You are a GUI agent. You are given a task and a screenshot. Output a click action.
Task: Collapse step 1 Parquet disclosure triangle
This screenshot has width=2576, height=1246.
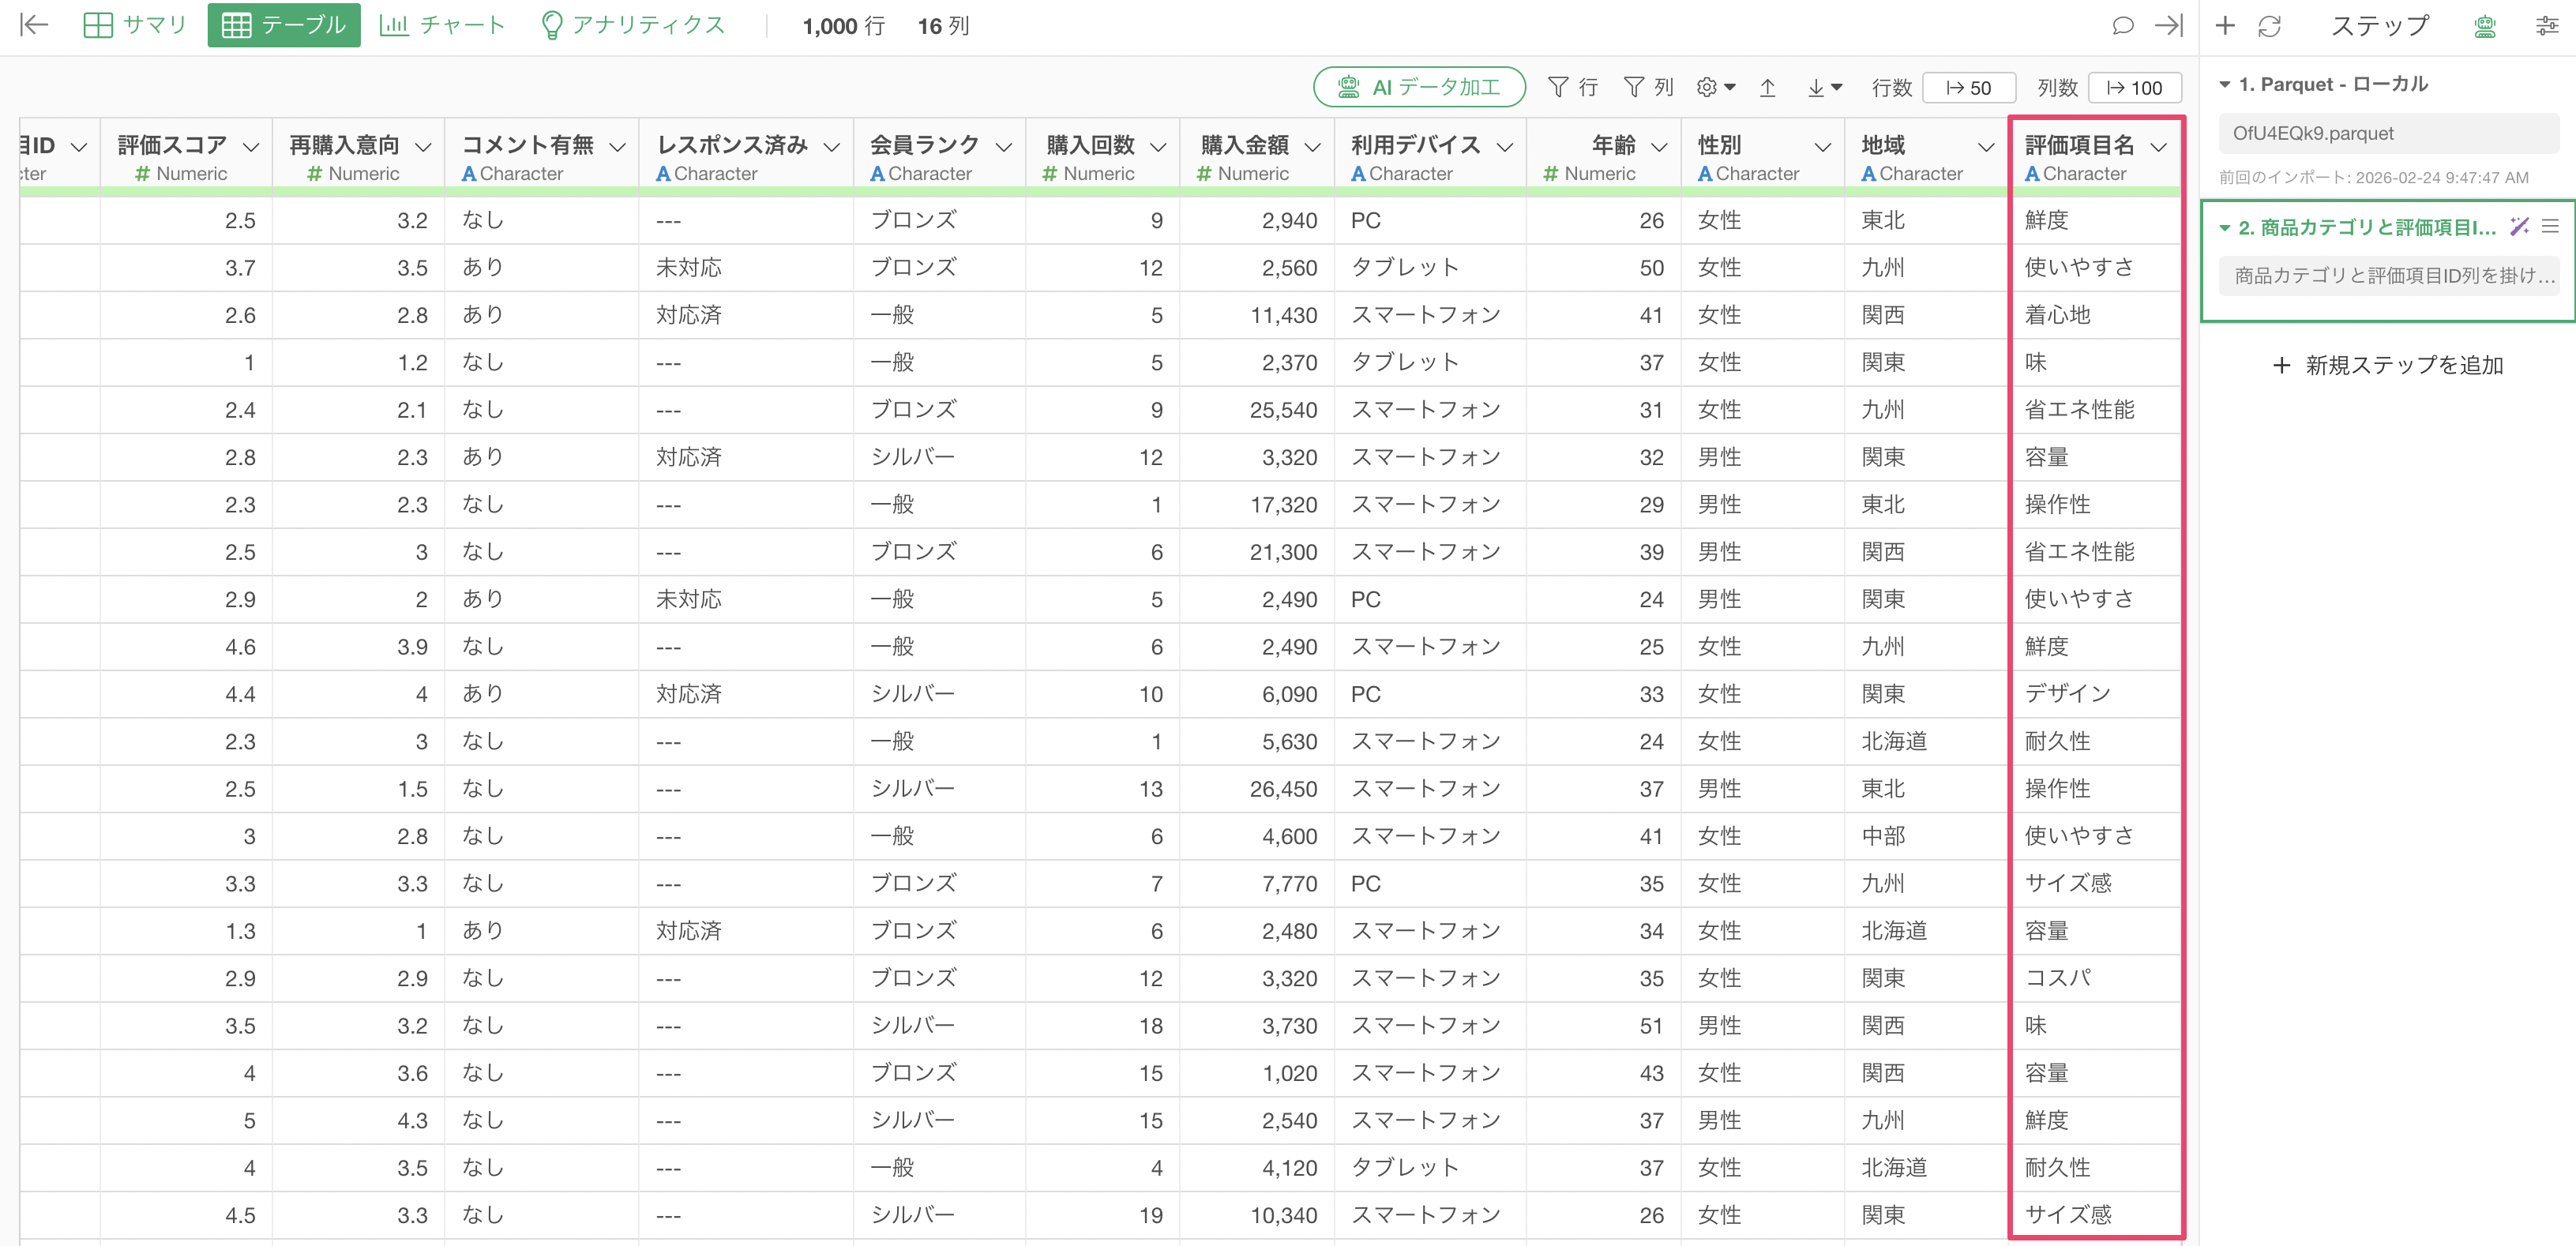click(2225, 85)
